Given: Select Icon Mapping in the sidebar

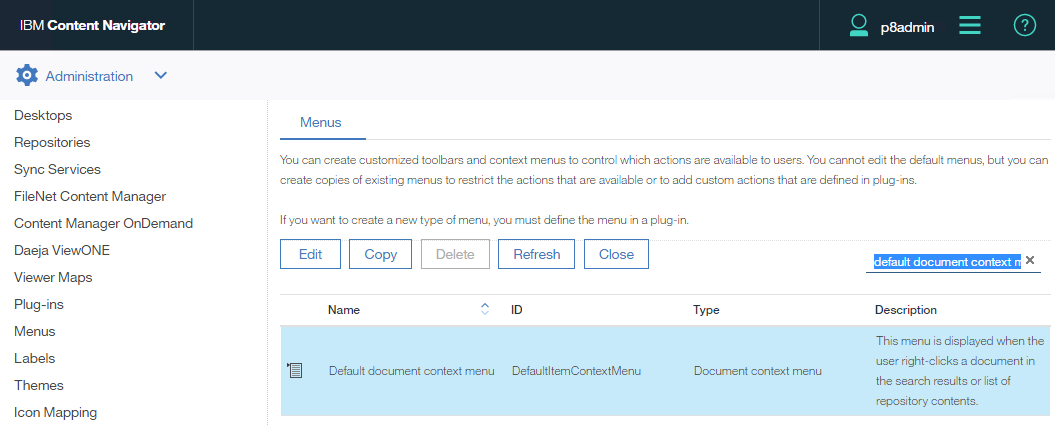Looking at the screenshot, I should tap(55, 412).
